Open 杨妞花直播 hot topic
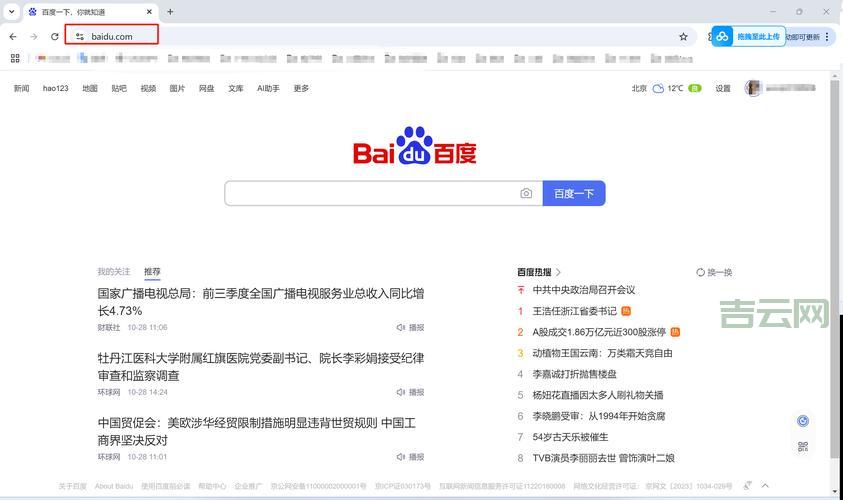This screenshot has height=500, width=843. pos(598,395)
